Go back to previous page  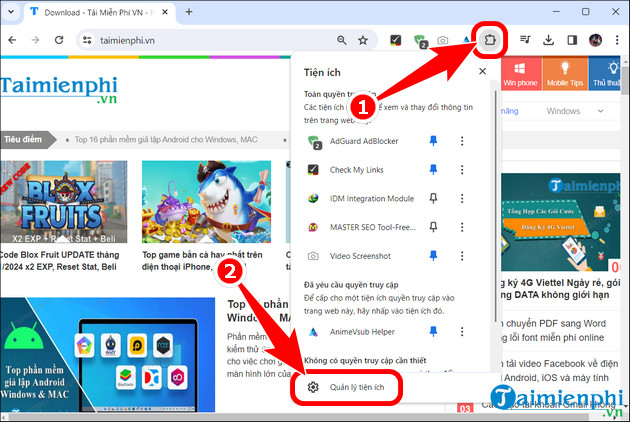point(12,40)
